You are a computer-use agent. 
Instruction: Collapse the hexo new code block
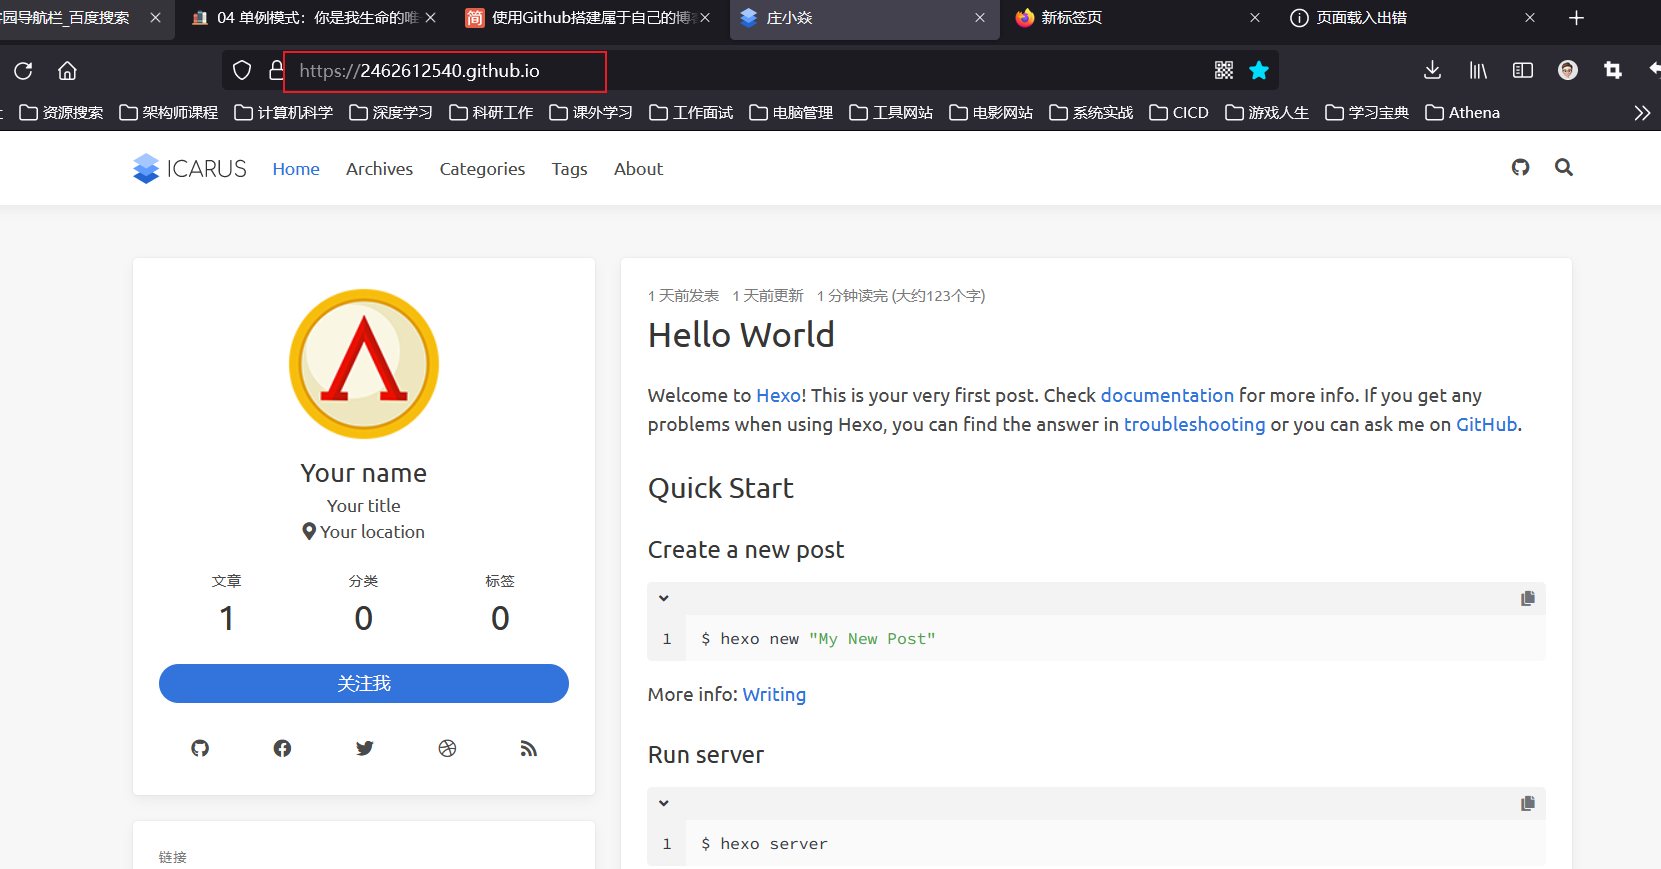coord(663,598)
